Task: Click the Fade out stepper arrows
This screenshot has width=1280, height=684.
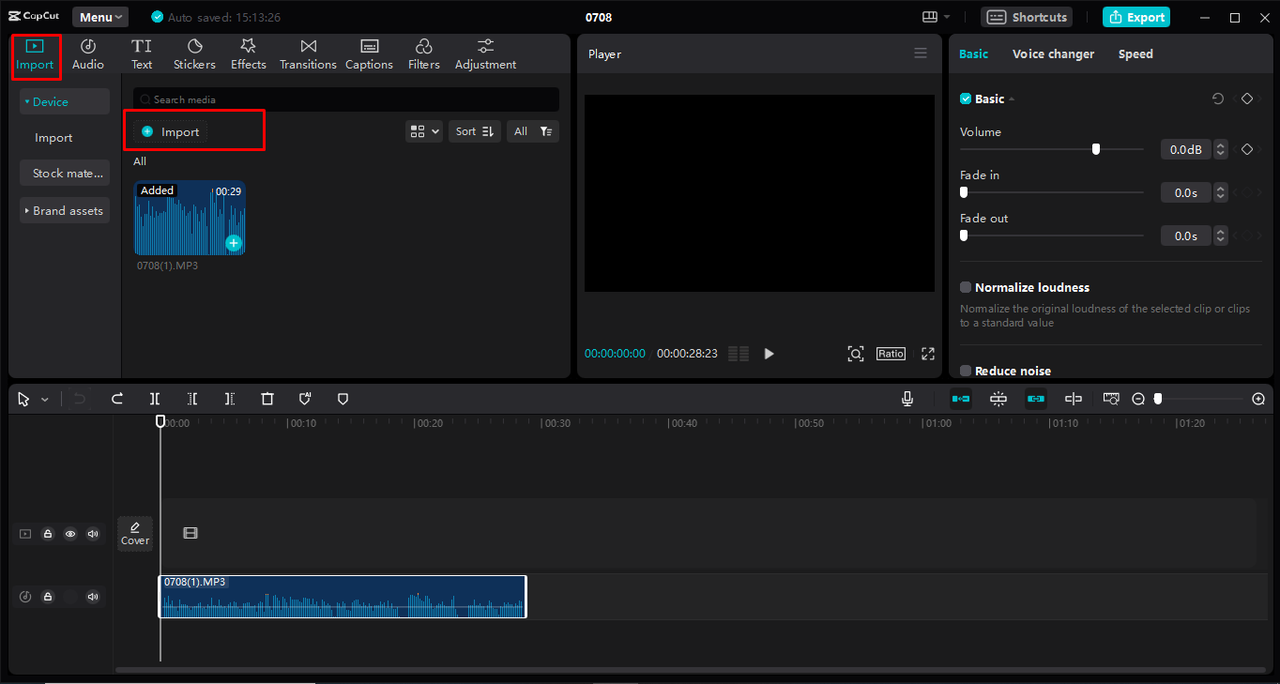Action: tap(1220, 236)
